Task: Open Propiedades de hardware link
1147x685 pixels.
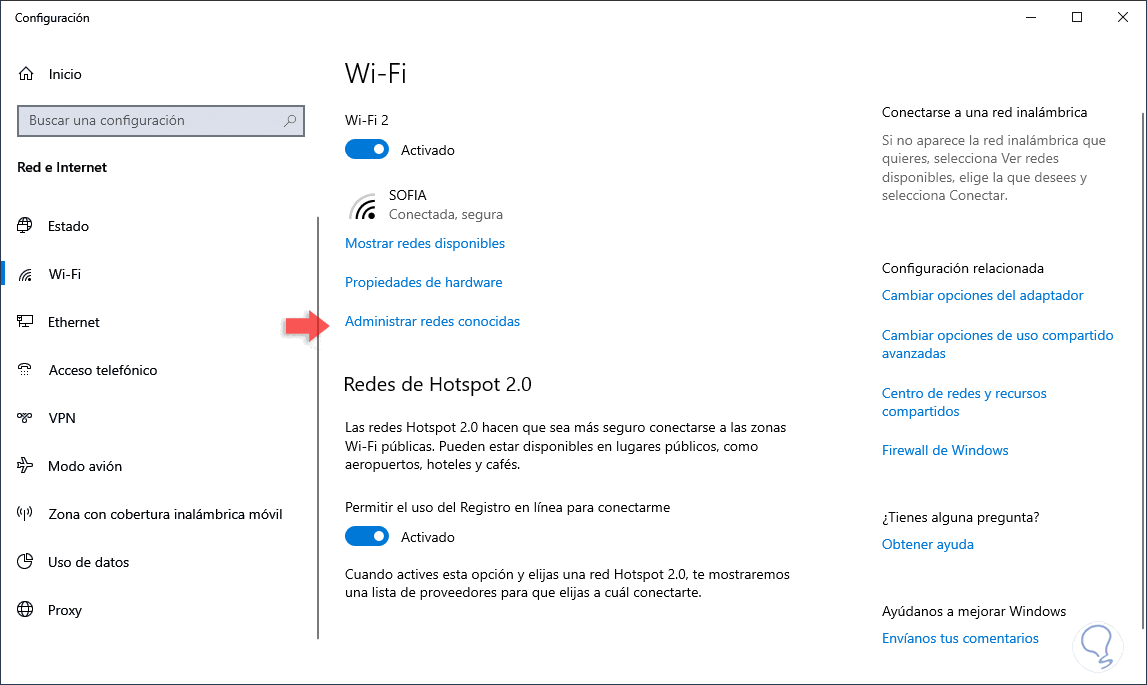Action: [423, 282]
